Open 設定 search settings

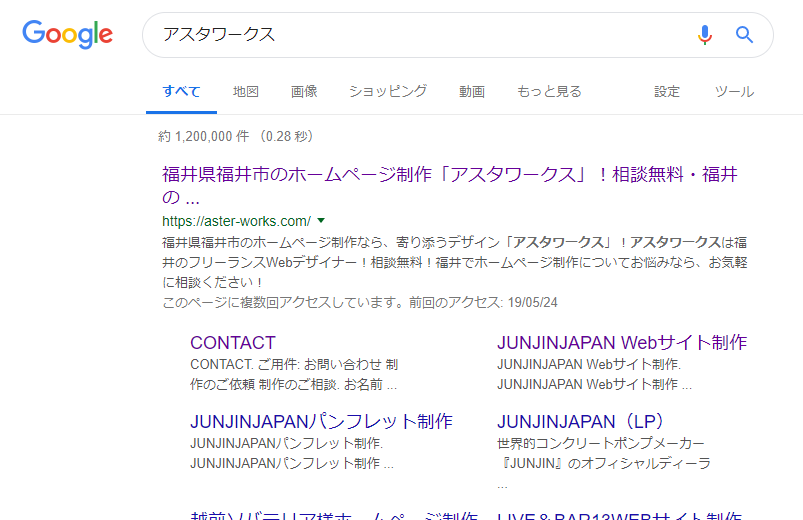(667, 92)
